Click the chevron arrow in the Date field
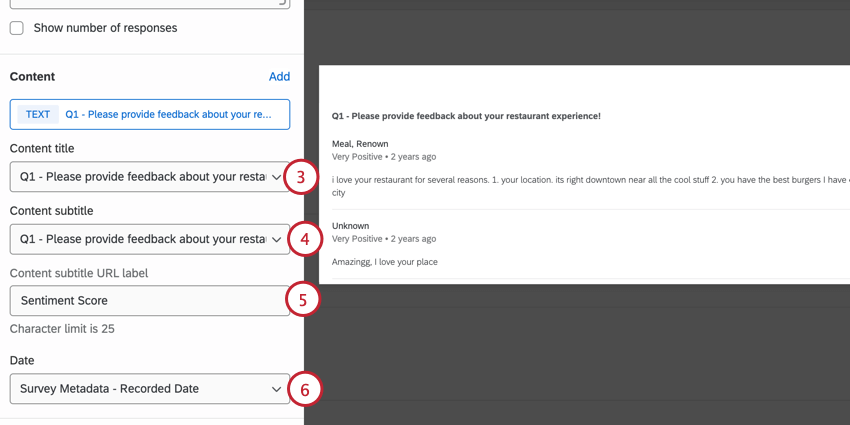Screen dimensions: 850x425 [276, 389]
